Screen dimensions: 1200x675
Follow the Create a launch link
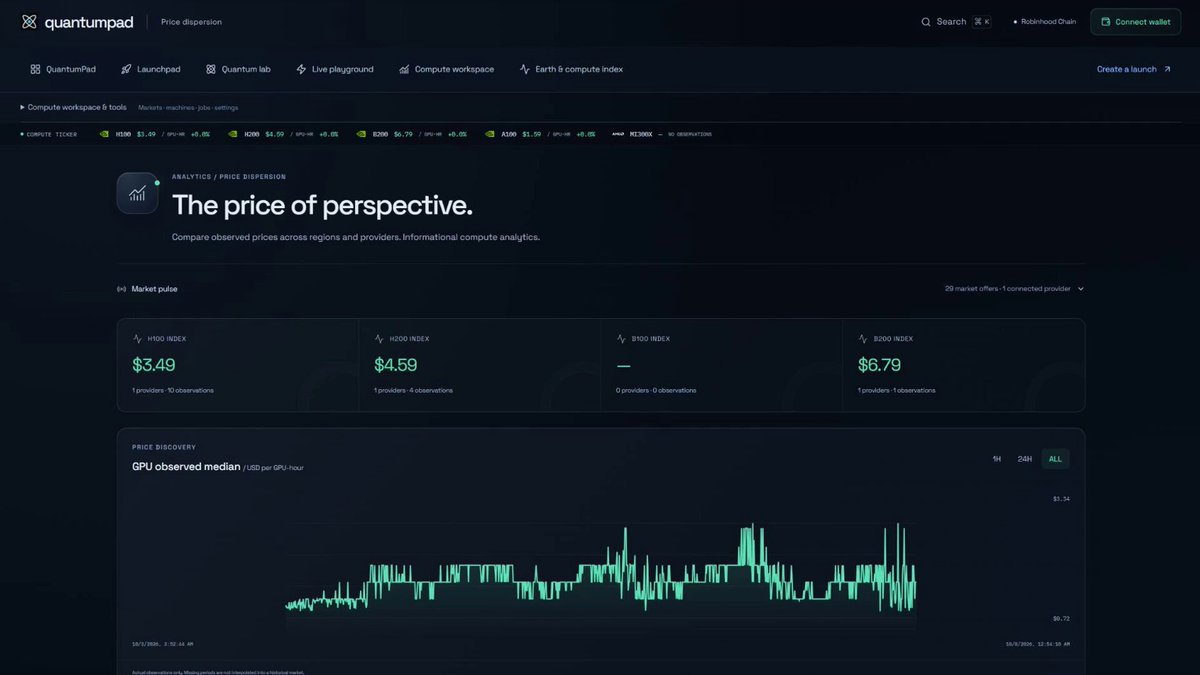pos(1134,69)
